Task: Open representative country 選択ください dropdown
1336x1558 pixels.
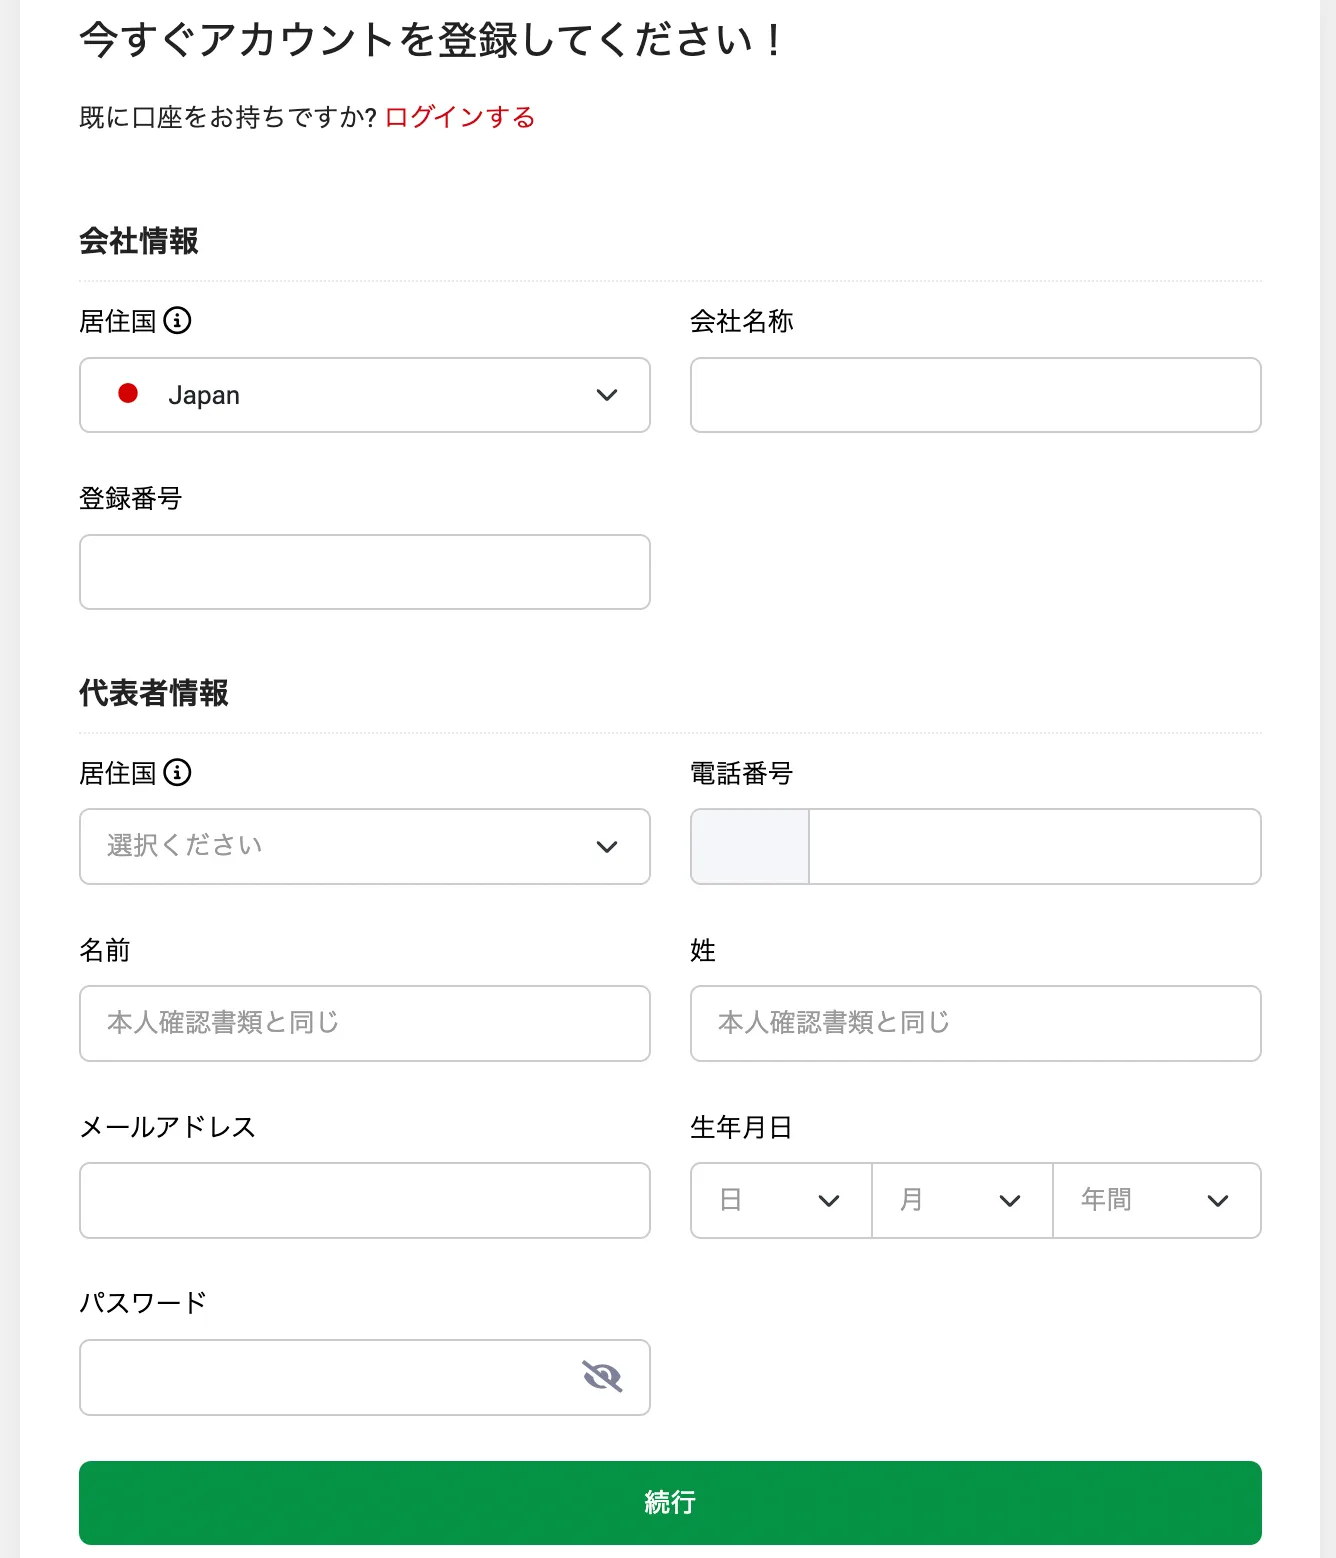Action: 365,847
